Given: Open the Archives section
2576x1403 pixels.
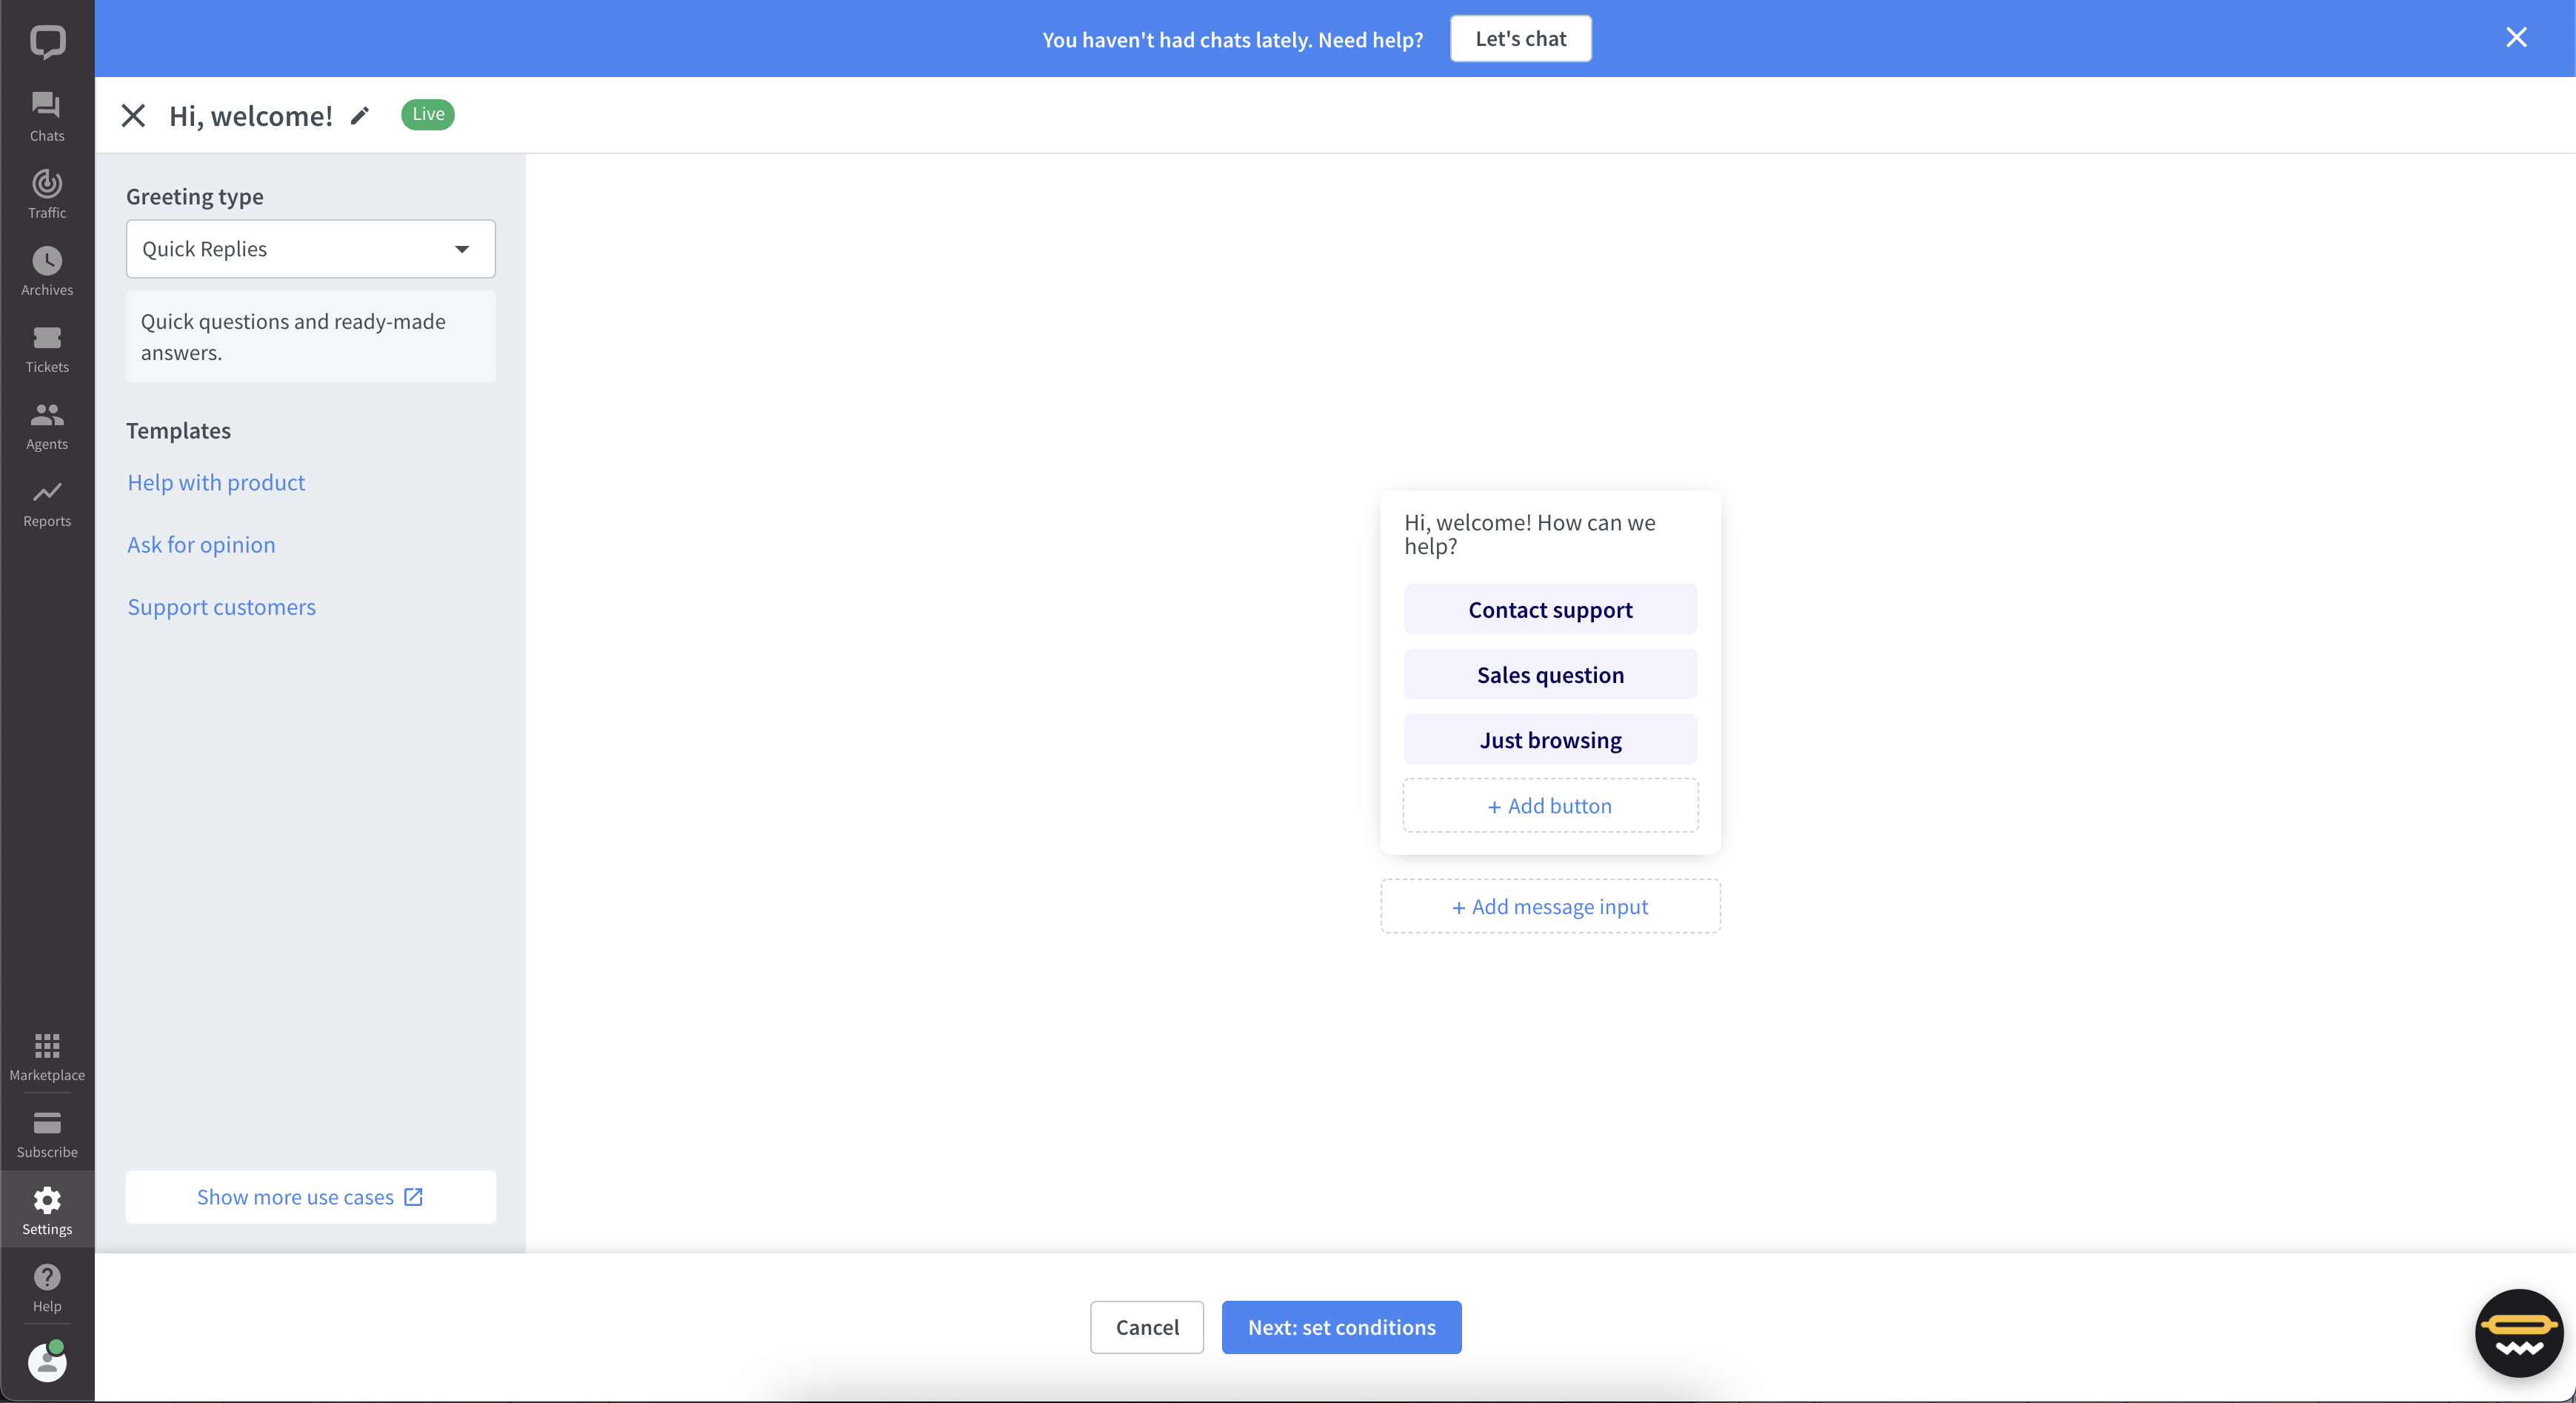Looking at the screenshot, I should 47,271.
